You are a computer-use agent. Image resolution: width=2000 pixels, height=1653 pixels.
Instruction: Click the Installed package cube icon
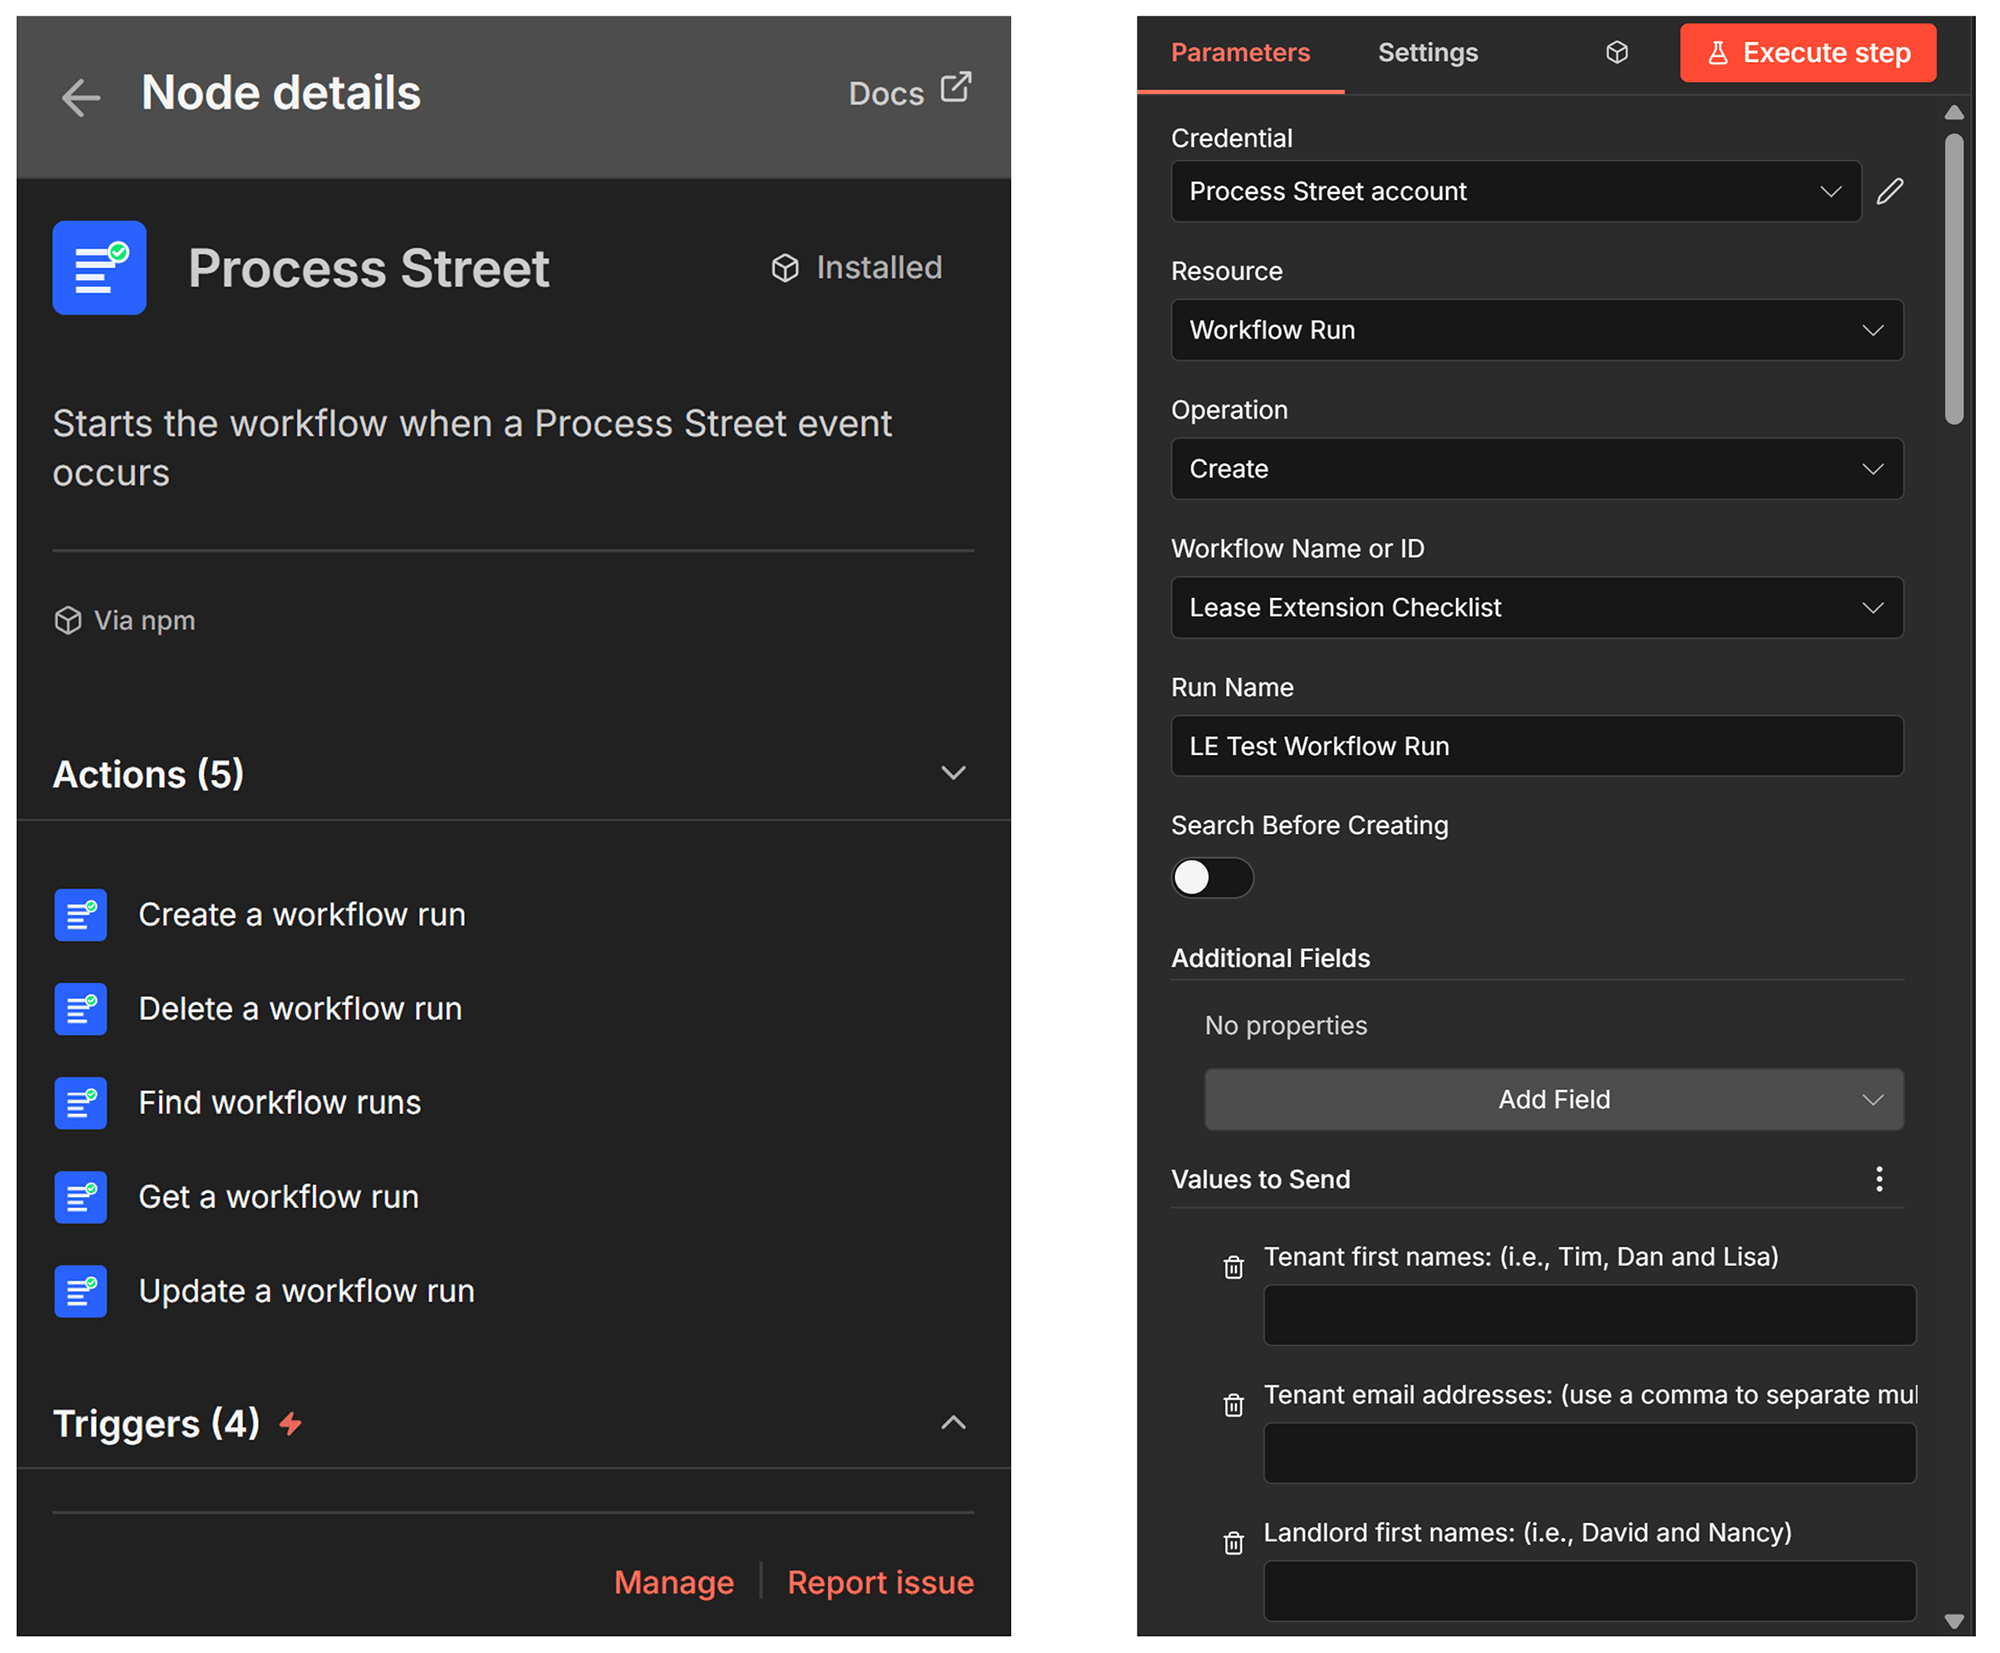pos(785,268)
